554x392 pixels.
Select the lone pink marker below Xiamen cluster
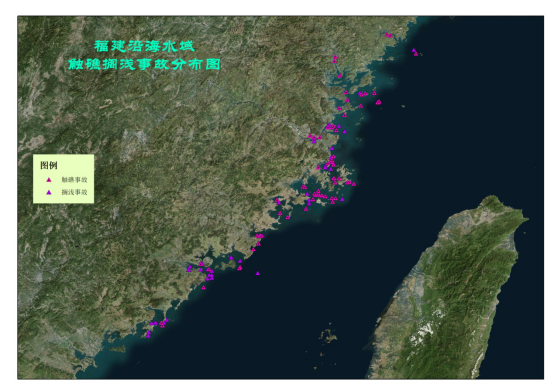coord(204,287)
